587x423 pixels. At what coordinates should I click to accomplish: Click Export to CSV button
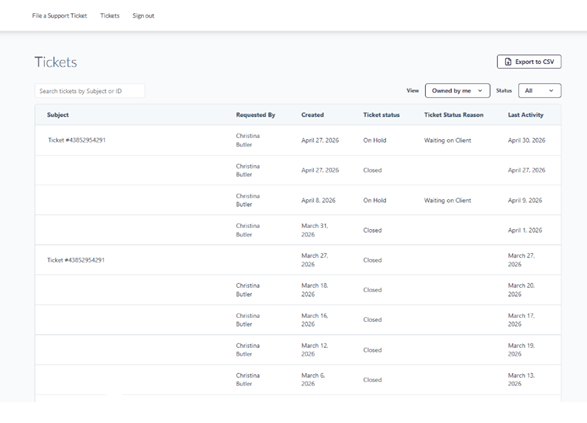[x=529, y=62]
